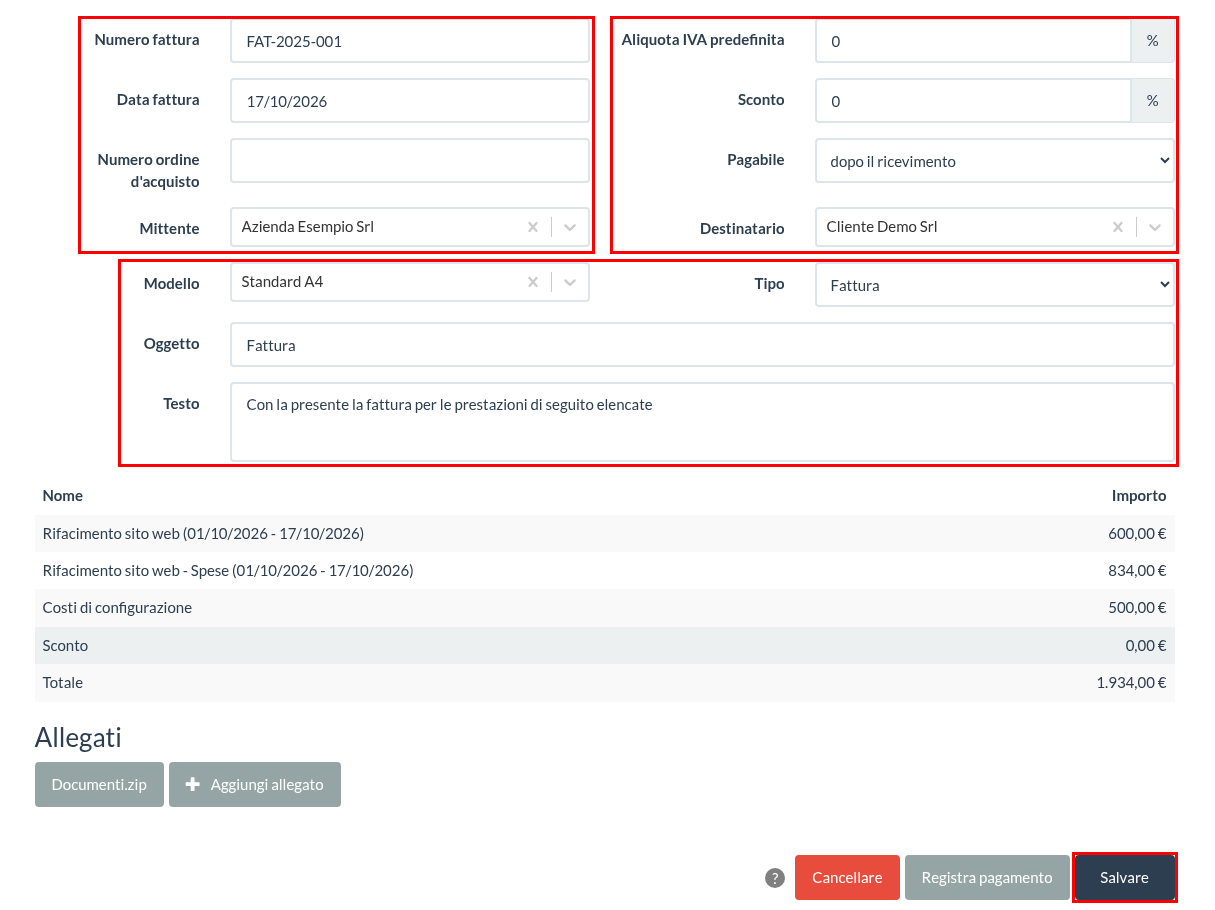Click the Sconto amount 0,00 €
This screenshot has width=1215, height=910.
[1146, 645]
